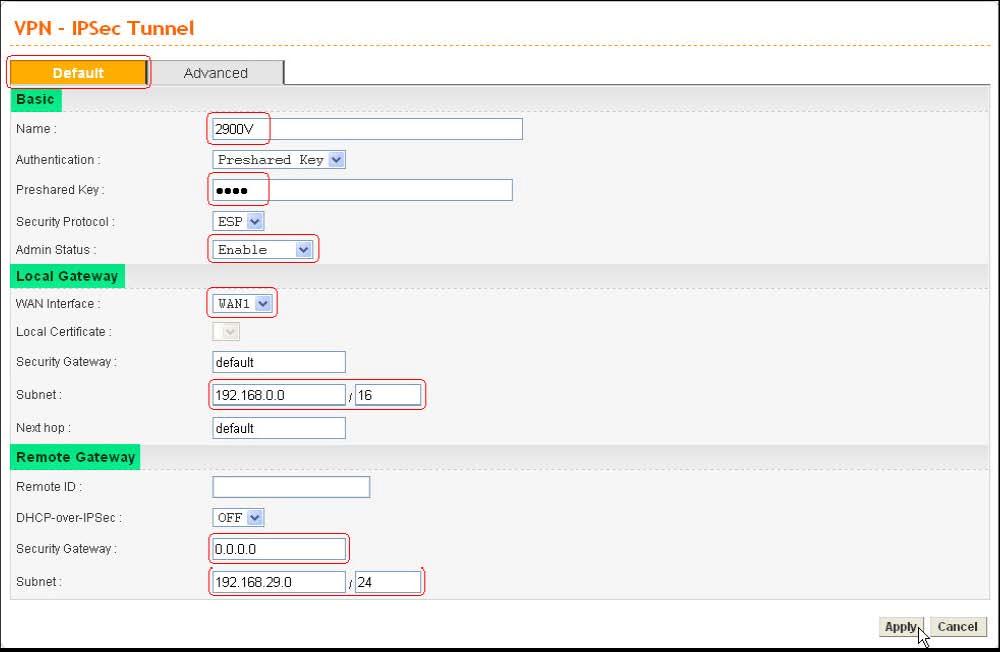
Task: Open the DHCP-over-IPSec dropdown
Action: coord(239,517)
